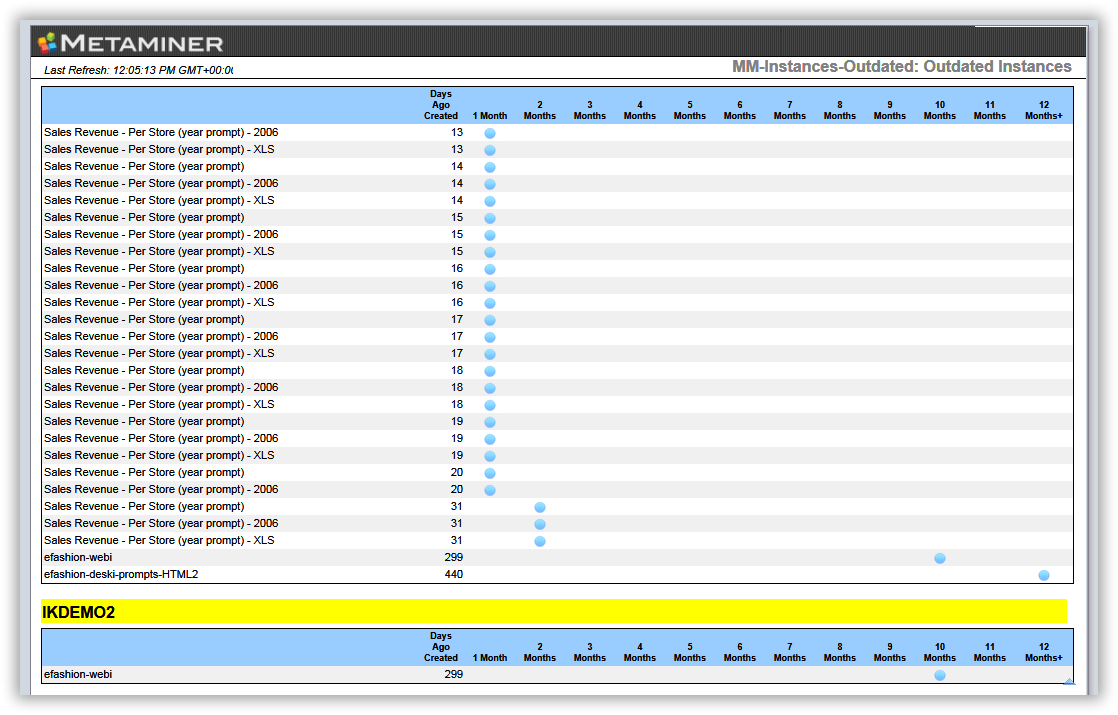Click 'Days Ago Created' header in top table

coord(441,105)
